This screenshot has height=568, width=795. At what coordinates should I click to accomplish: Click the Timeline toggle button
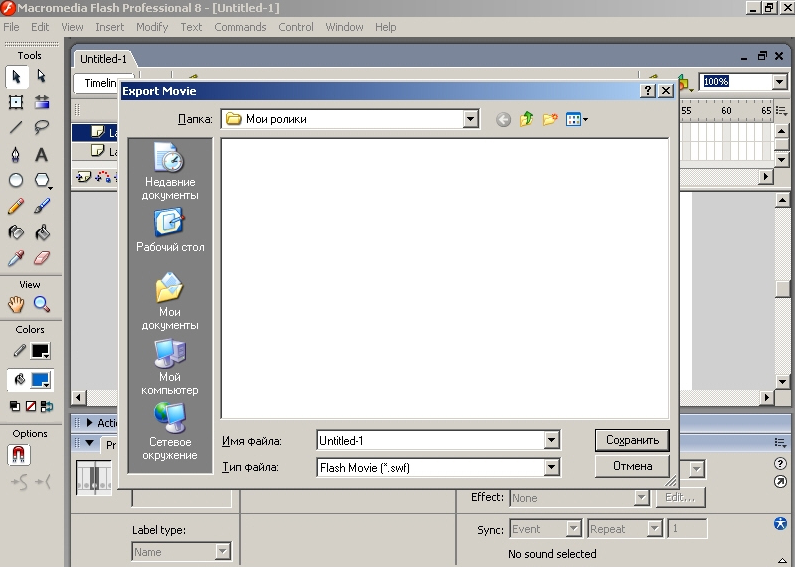[x=96, y=83]
